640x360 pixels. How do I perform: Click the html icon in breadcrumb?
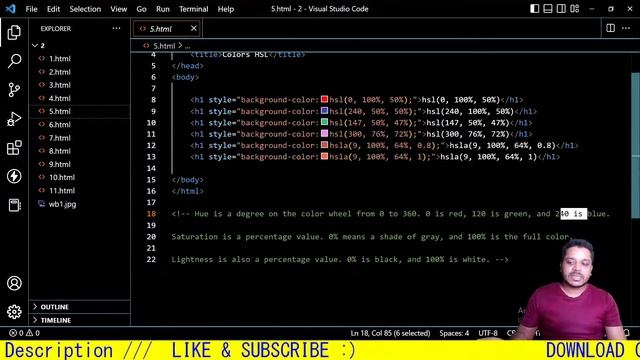click(146, 46)
